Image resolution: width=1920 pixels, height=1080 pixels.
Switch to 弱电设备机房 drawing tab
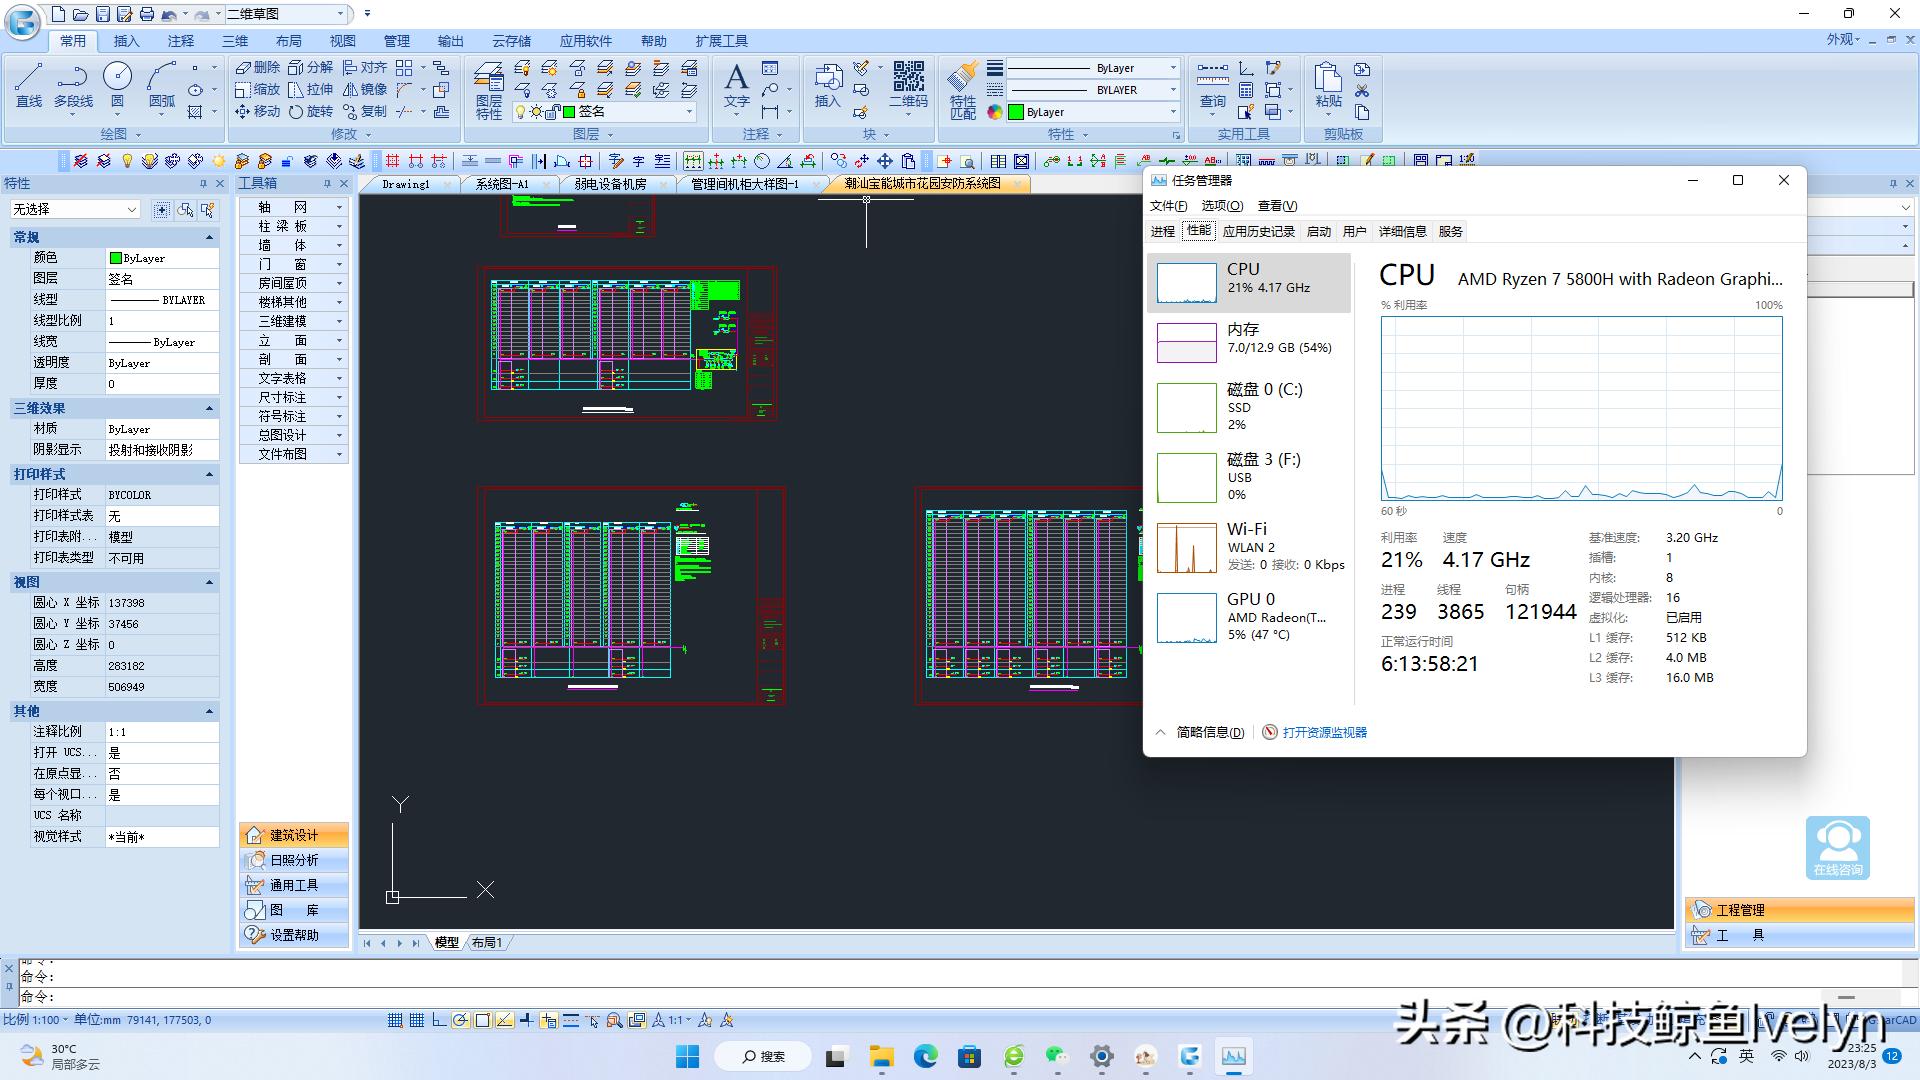point(610,184)
